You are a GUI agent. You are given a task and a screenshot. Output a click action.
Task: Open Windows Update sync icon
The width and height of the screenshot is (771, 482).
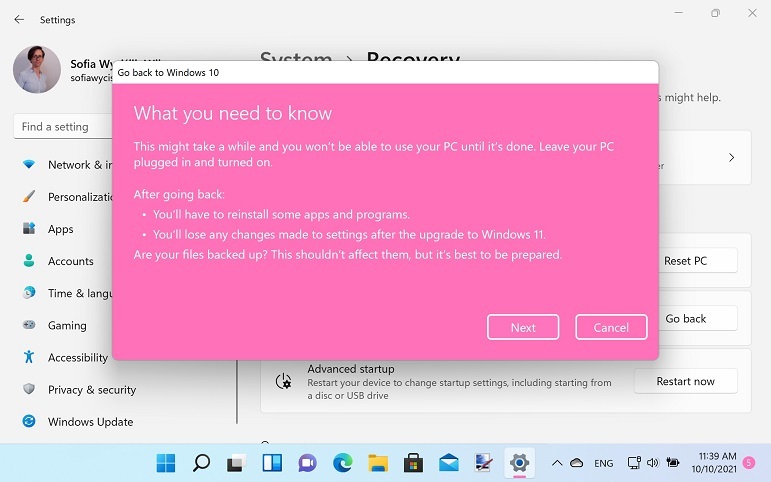pyautogui.click(x=29, y=422)
